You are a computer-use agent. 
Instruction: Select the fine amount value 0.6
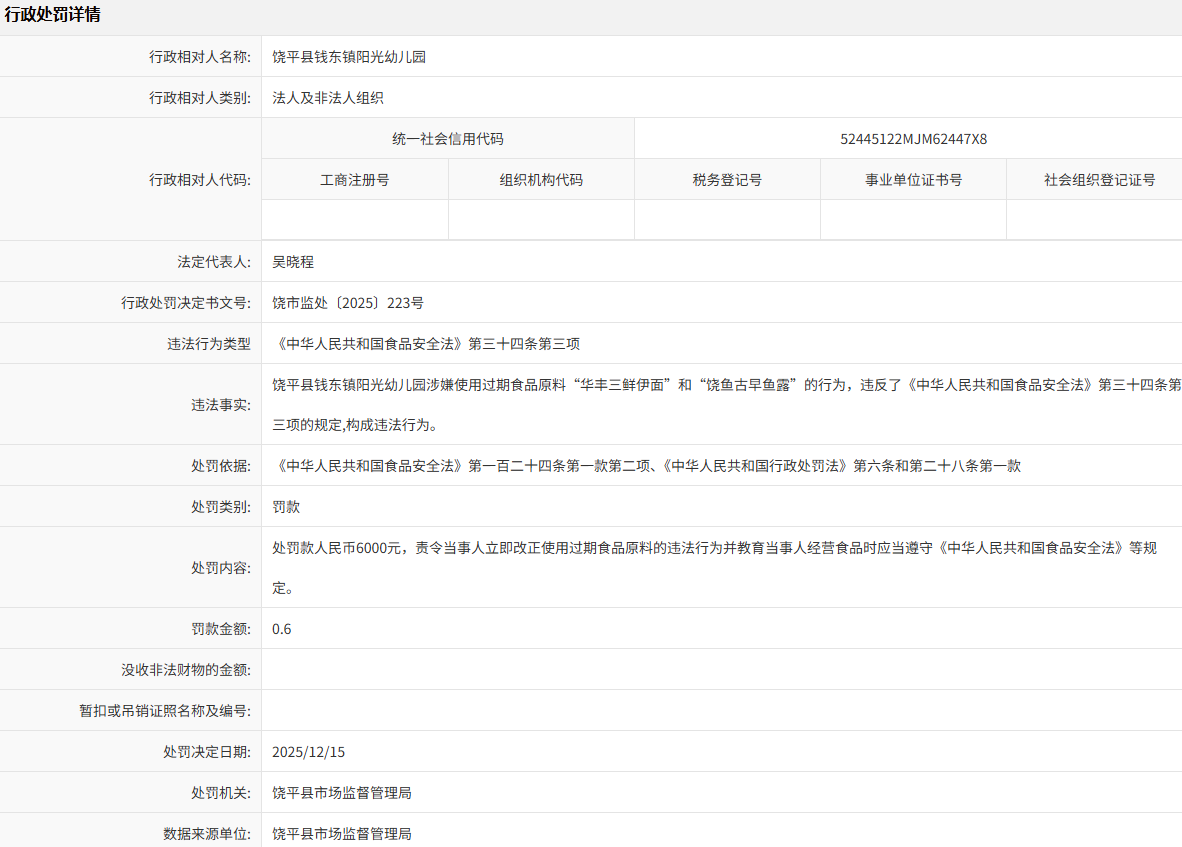(282, 629)
